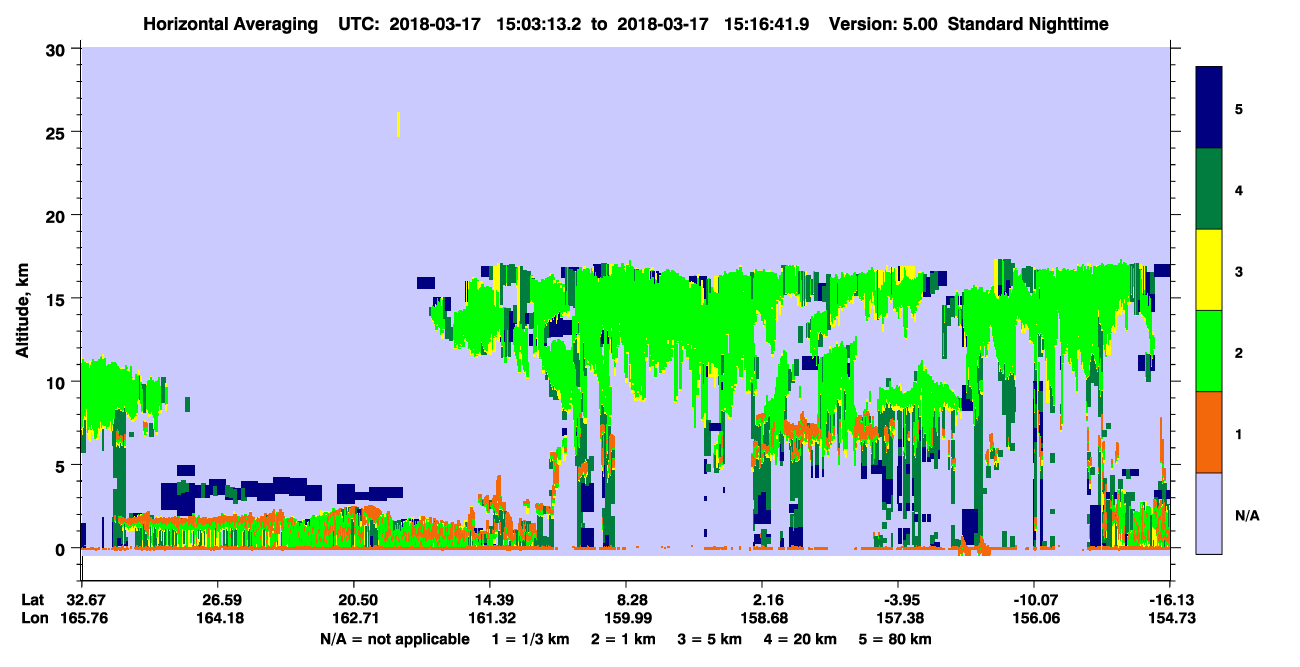The height and width of the screenshot is (667, 1300).
Task: Click the "Standard Nighttime" text
Action: (1027, 24)
